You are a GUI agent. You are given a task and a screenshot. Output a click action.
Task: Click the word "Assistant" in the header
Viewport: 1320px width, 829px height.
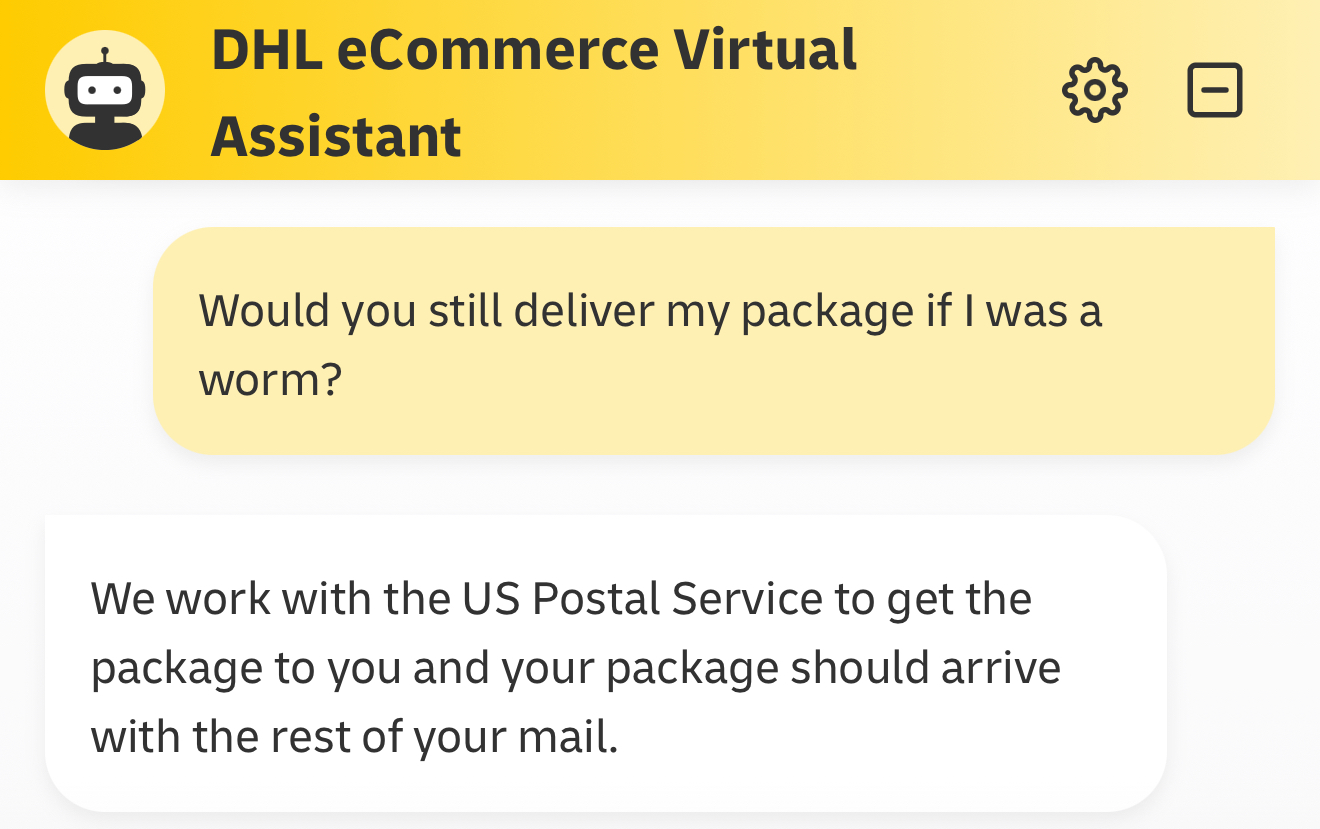tap(336, 136)
